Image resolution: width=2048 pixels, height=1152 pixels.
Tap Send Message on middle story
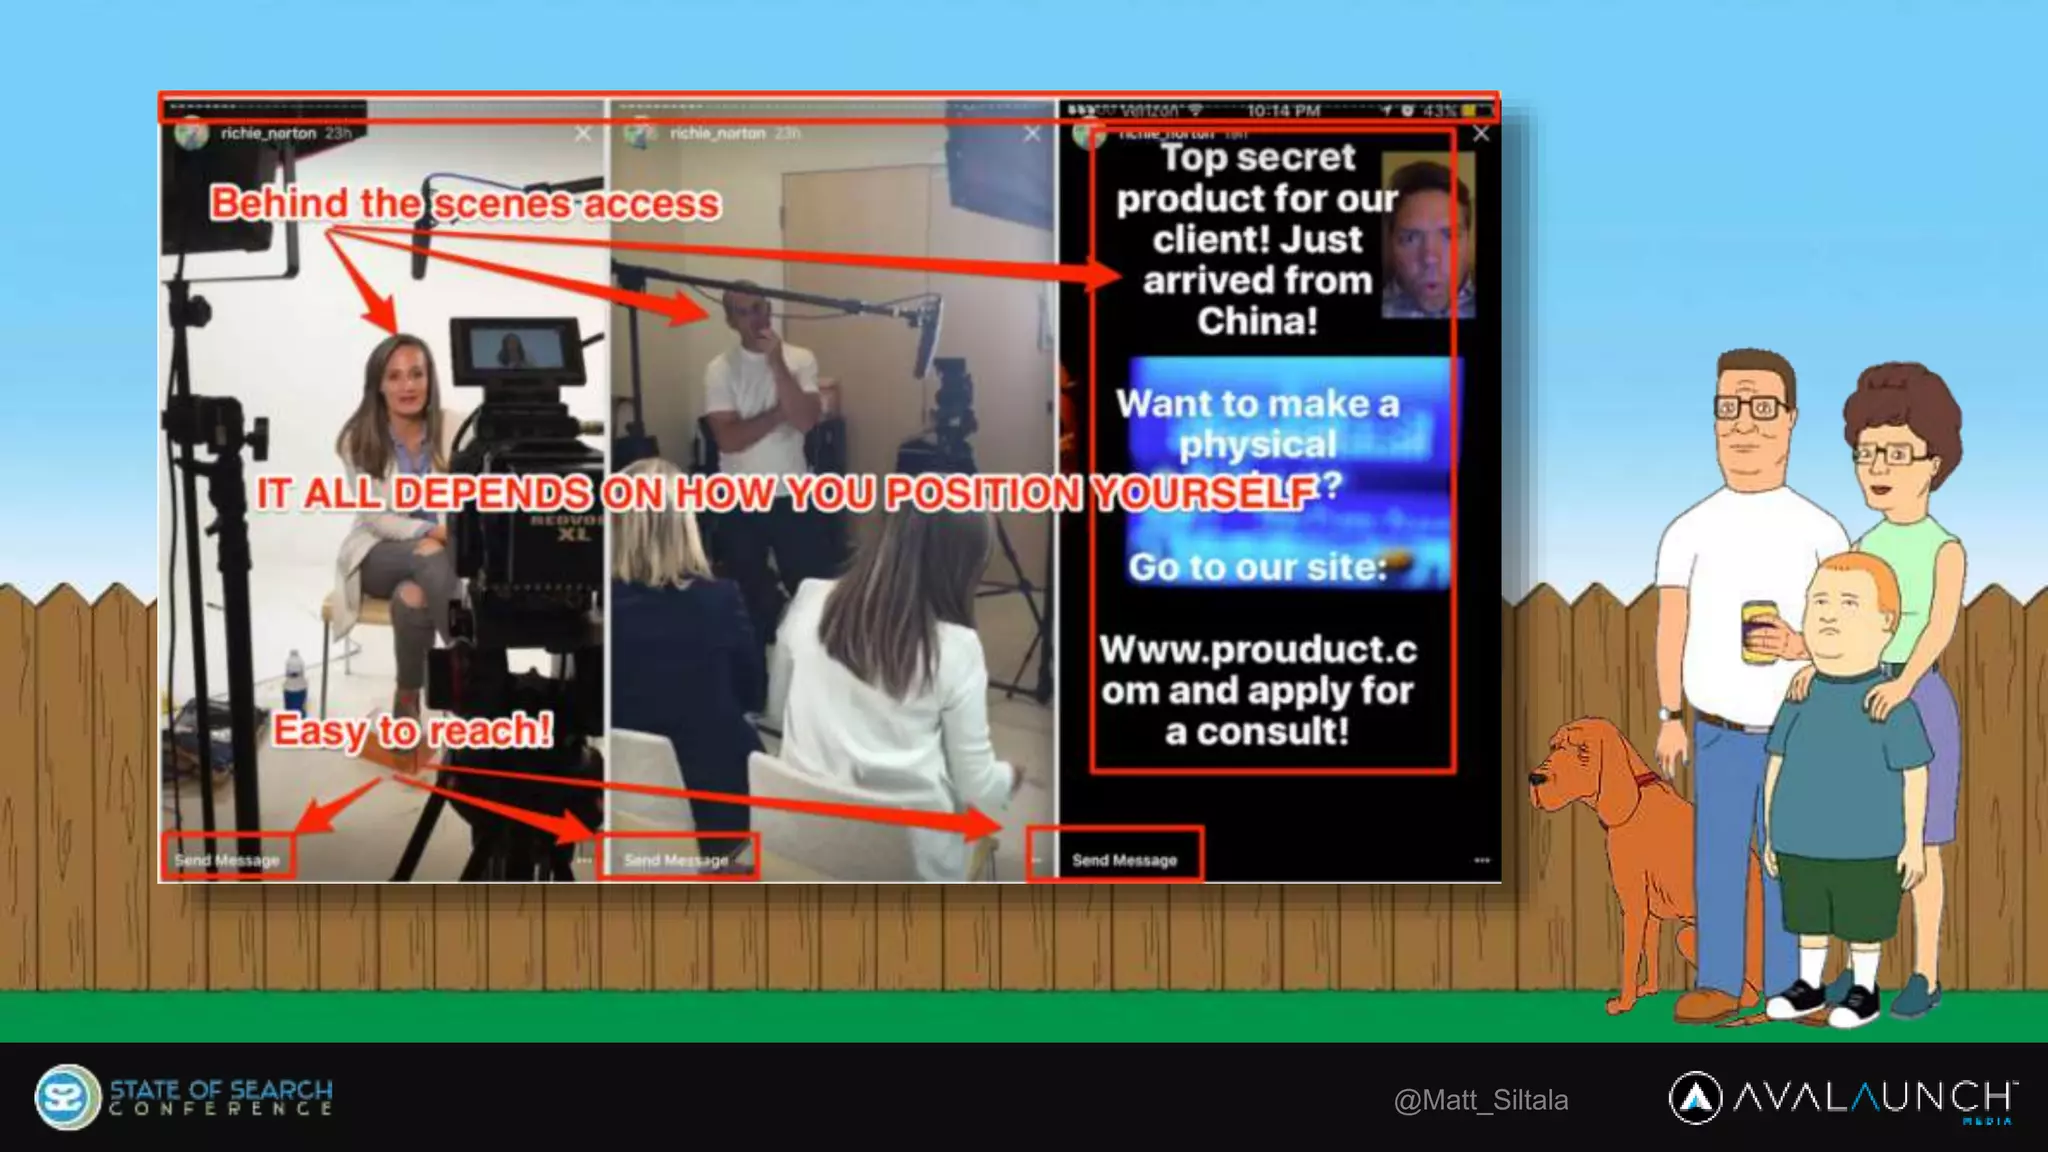tap(676, 860)
